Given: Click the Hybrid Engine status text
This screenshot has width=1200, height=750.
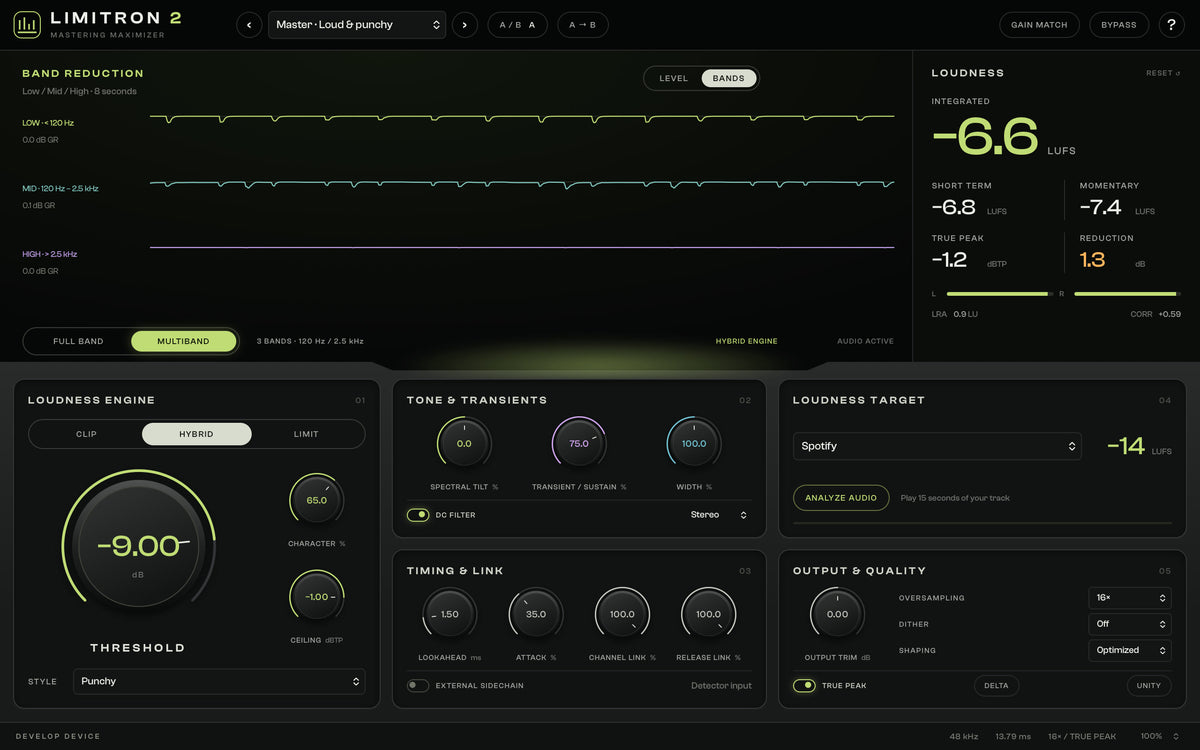Looking at the screenshot, I should [746, 341].
